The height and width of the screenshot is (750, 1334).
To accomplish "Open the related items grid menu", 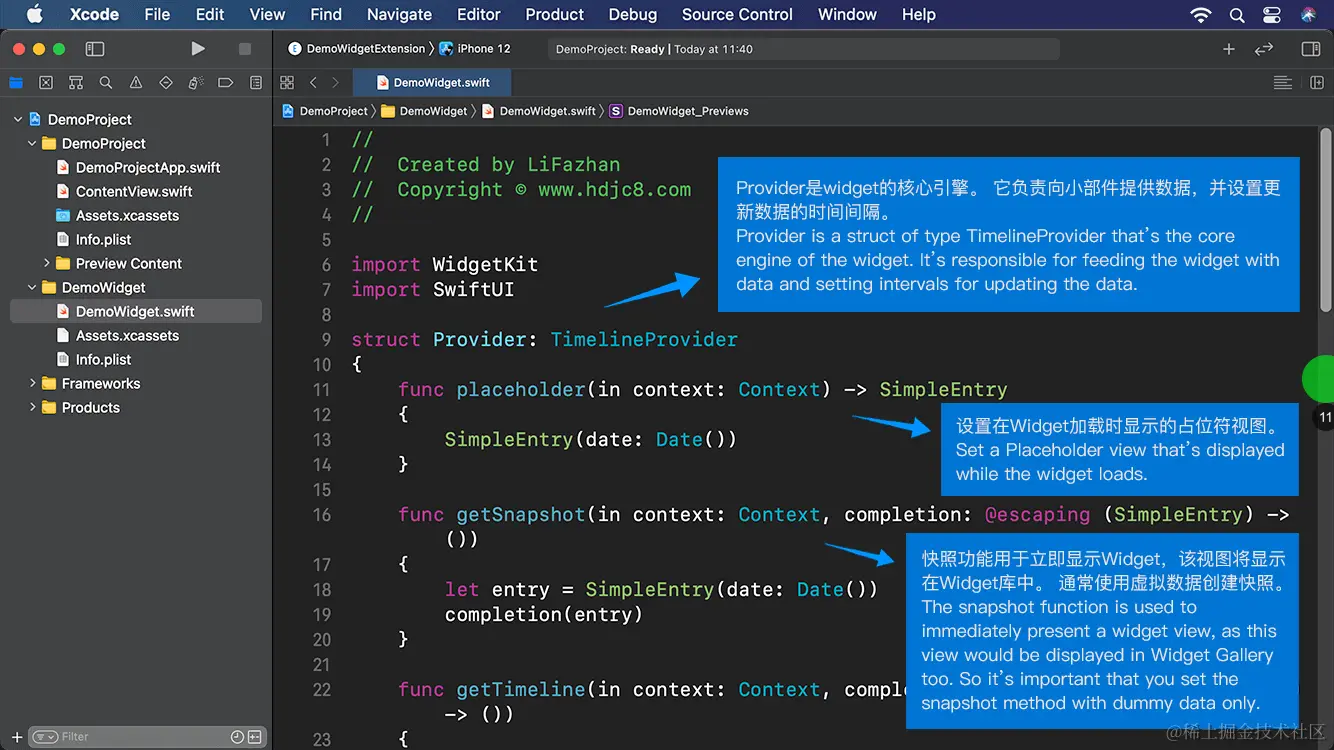I will click(287, 83).
